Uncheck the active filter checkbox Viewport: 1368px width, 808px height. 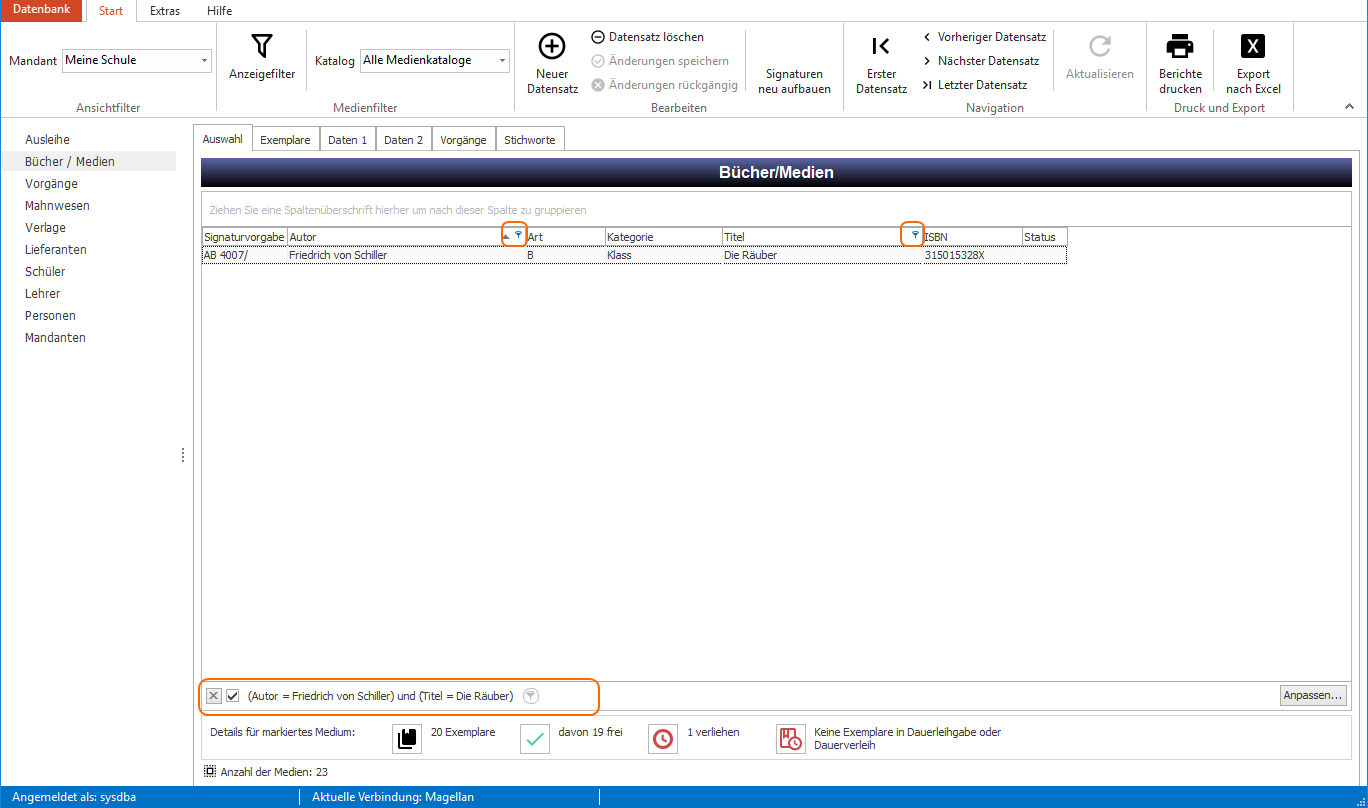[233, 696]
